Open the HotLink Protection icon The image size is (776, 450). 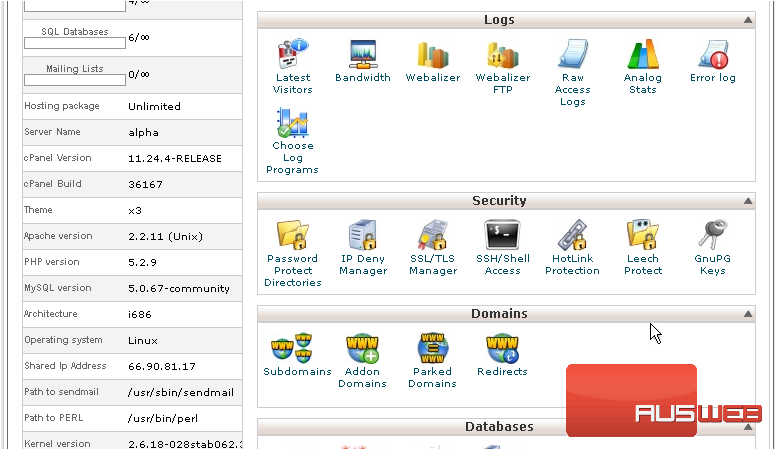tap(573, 235)
